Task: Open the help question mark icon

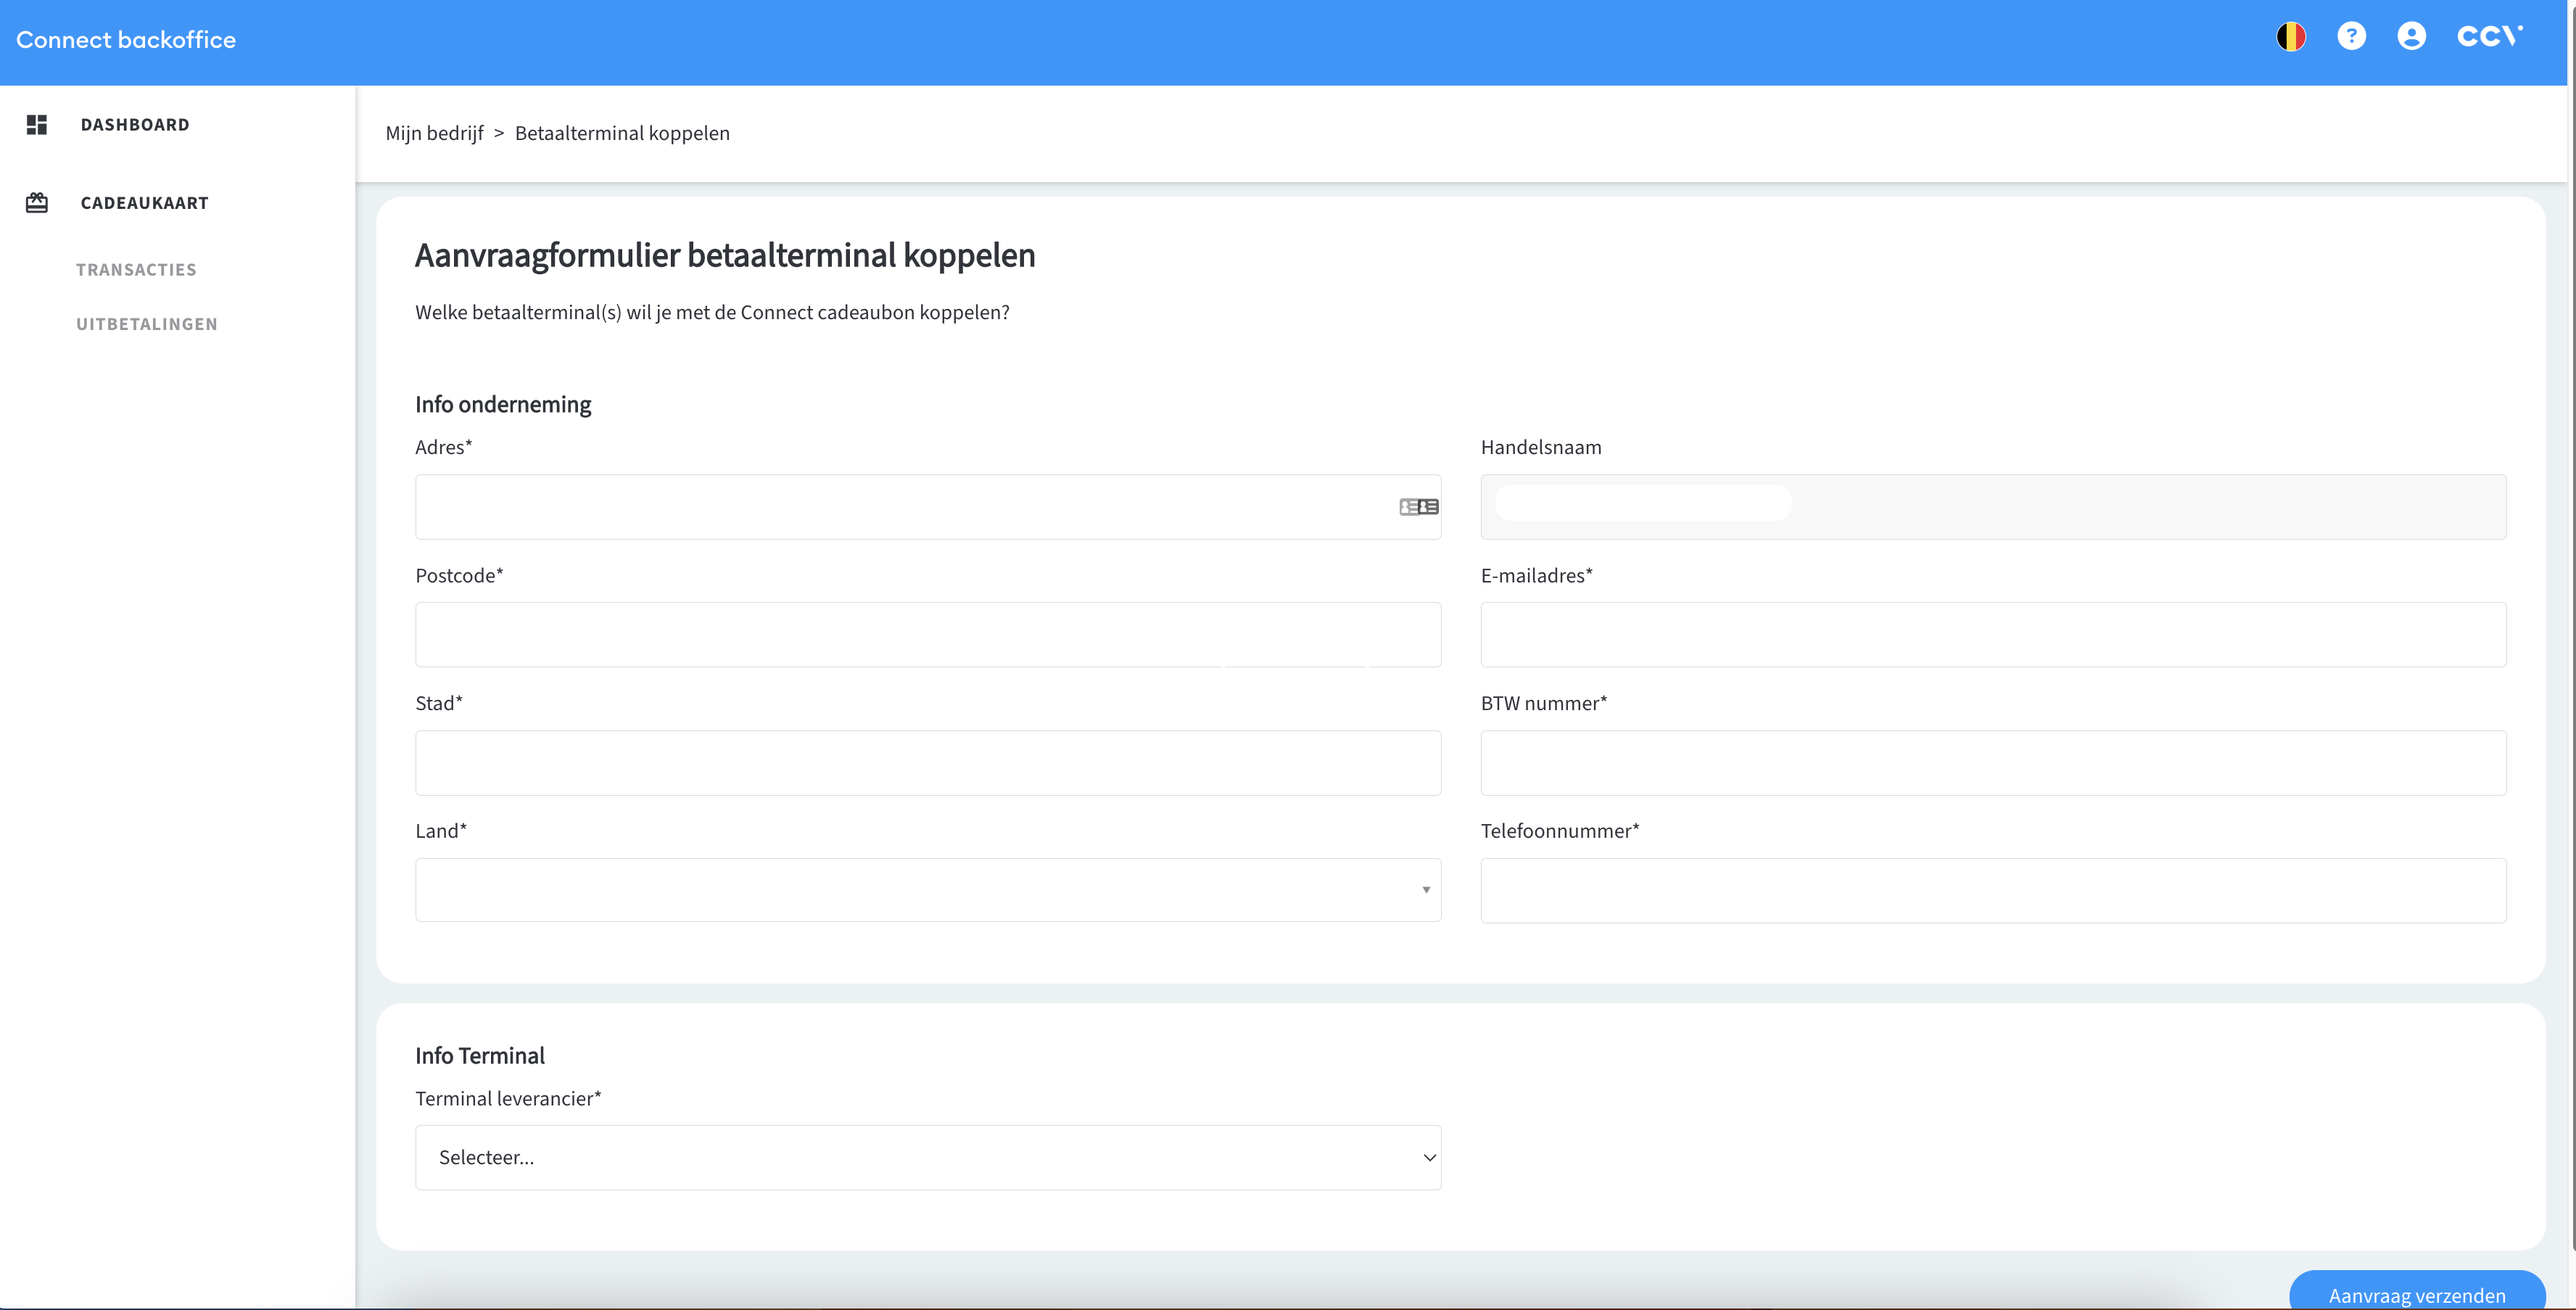Action: [x=2351, y=37]
